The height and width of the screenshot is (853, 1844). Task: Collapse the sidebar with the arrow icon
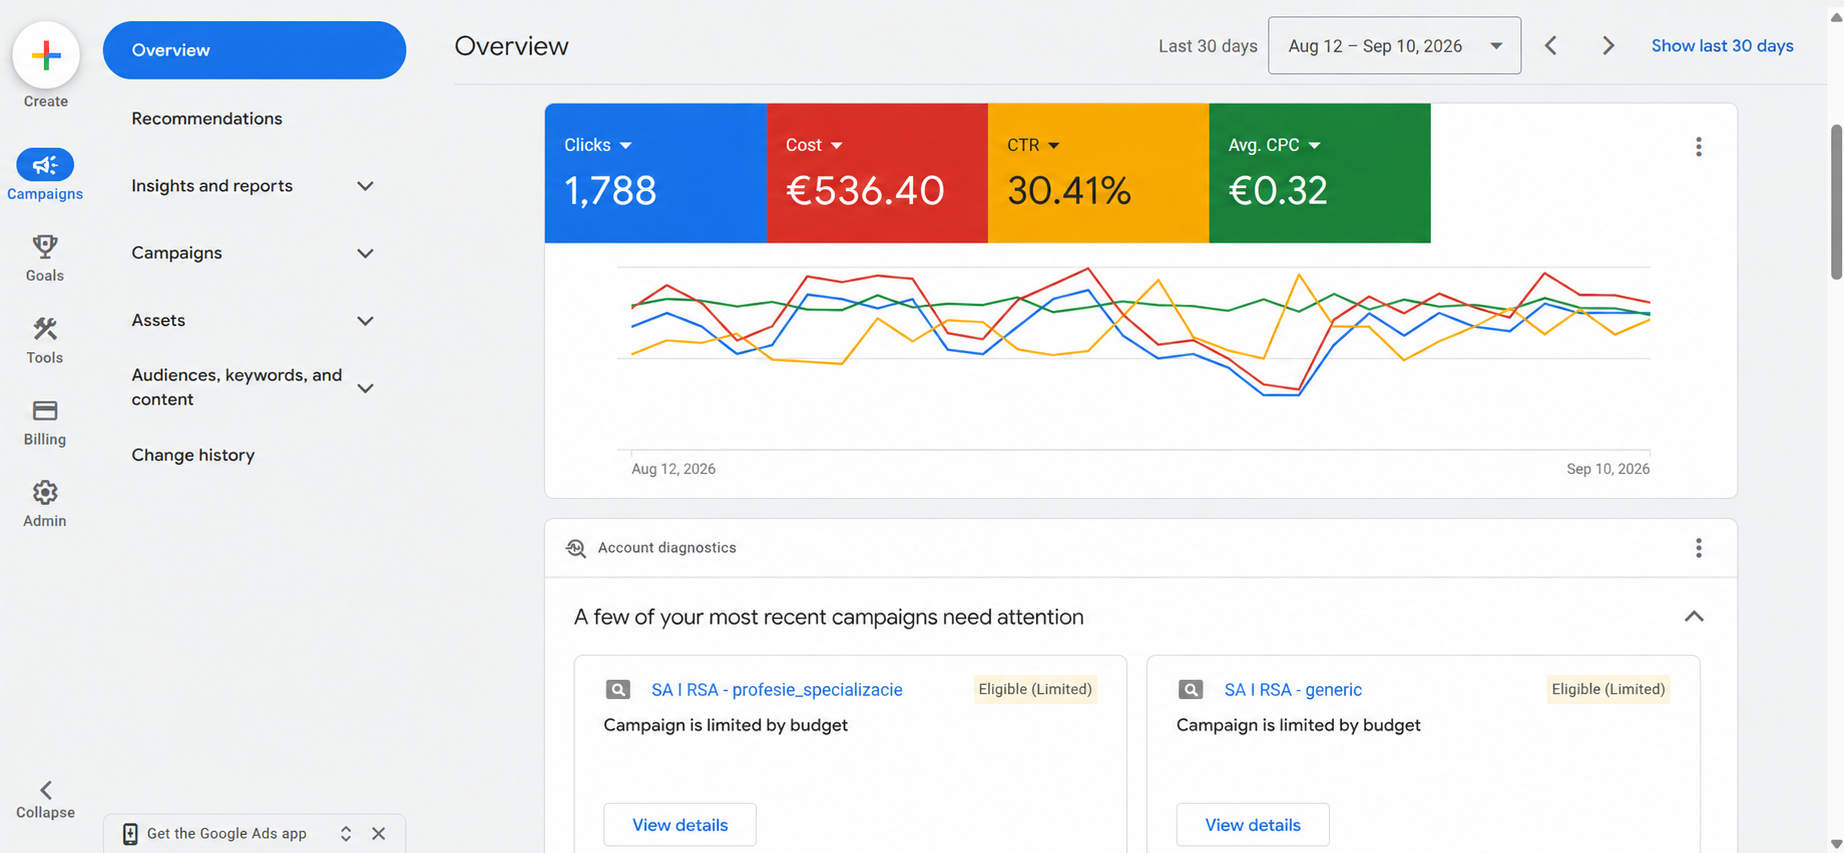(x=46, y=790)
